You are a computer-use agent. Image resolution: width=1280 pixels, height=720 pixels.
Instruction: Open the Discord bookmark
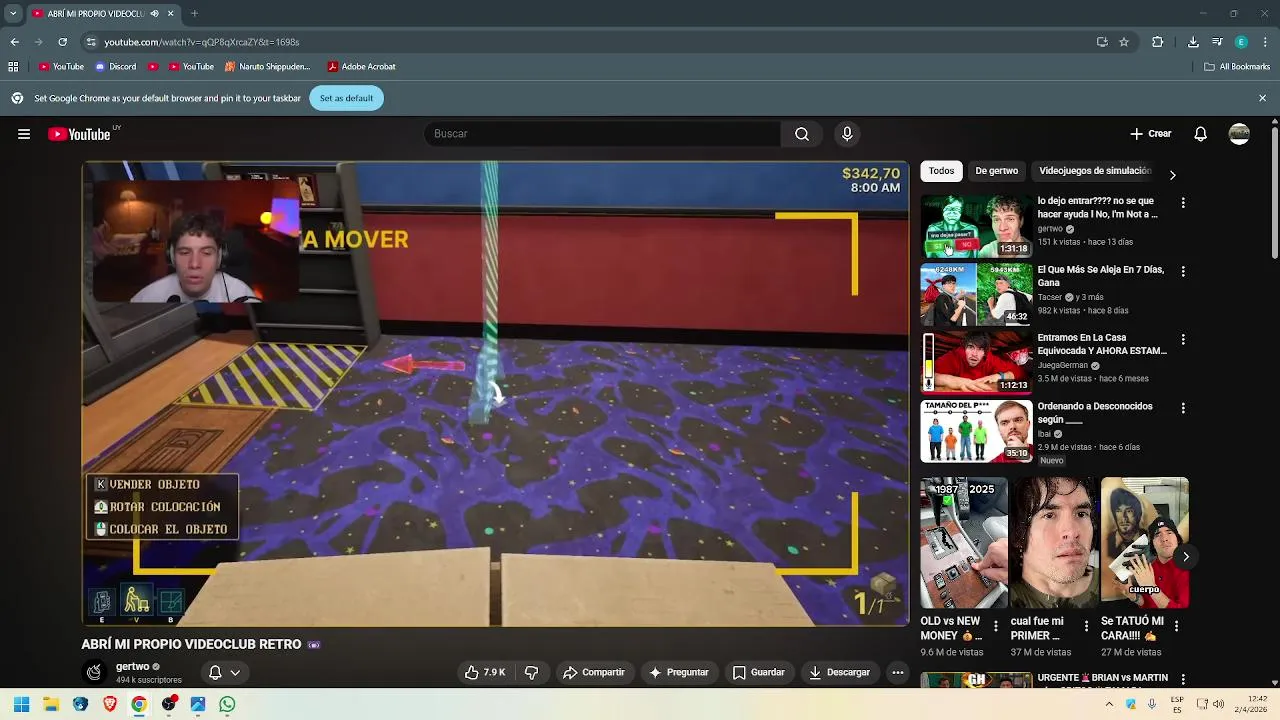[x=115, y=67]
